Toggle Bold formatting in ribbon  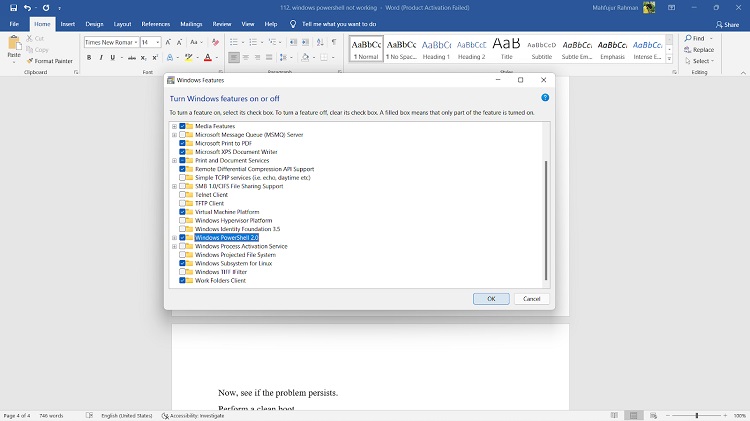(89, 58)
